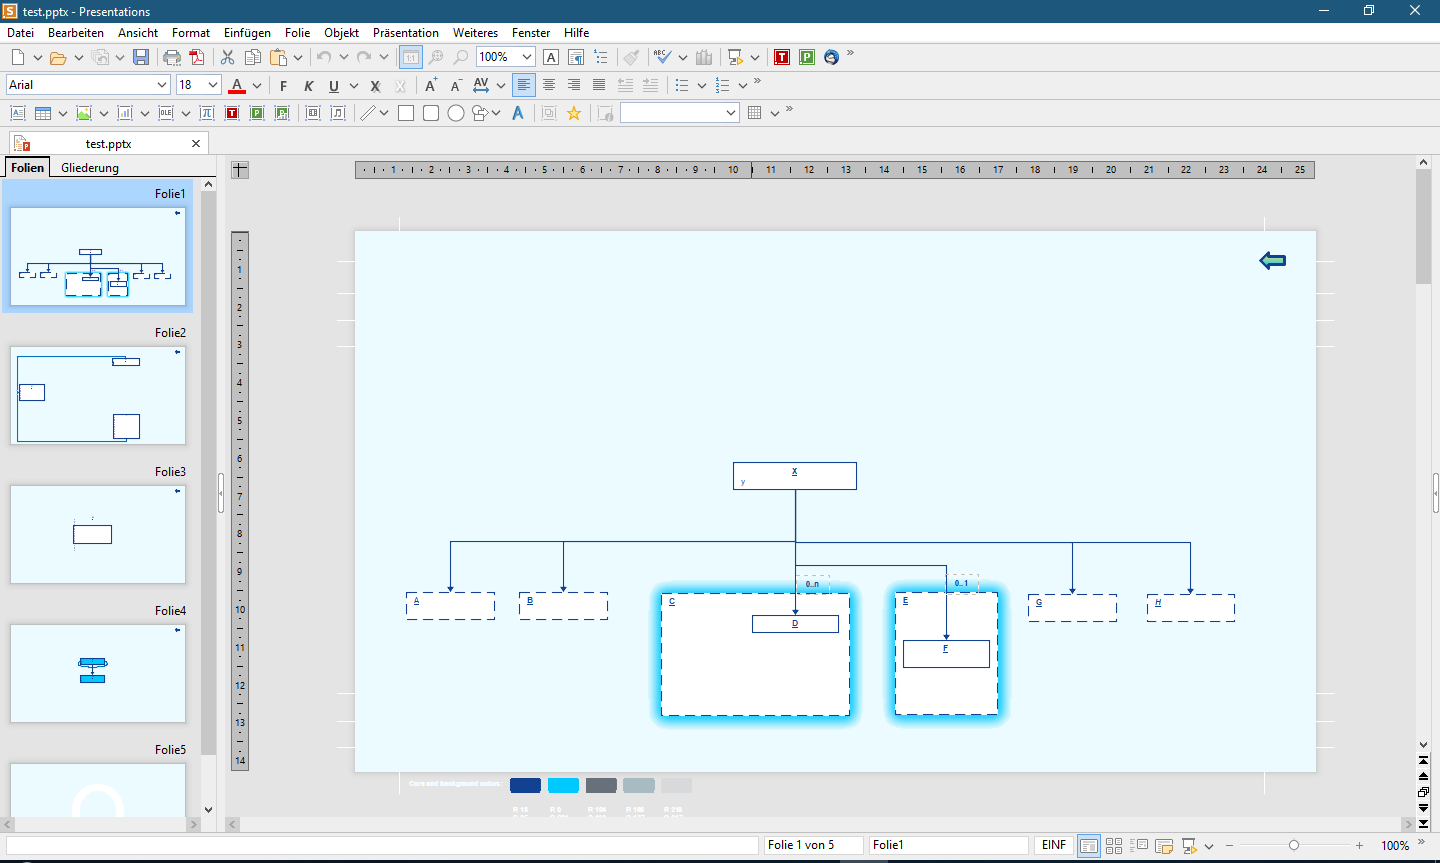This screenshot has width=1440, height=863.
Task: Open the 100% zoom level dropdown
Action: click(527, 57)
